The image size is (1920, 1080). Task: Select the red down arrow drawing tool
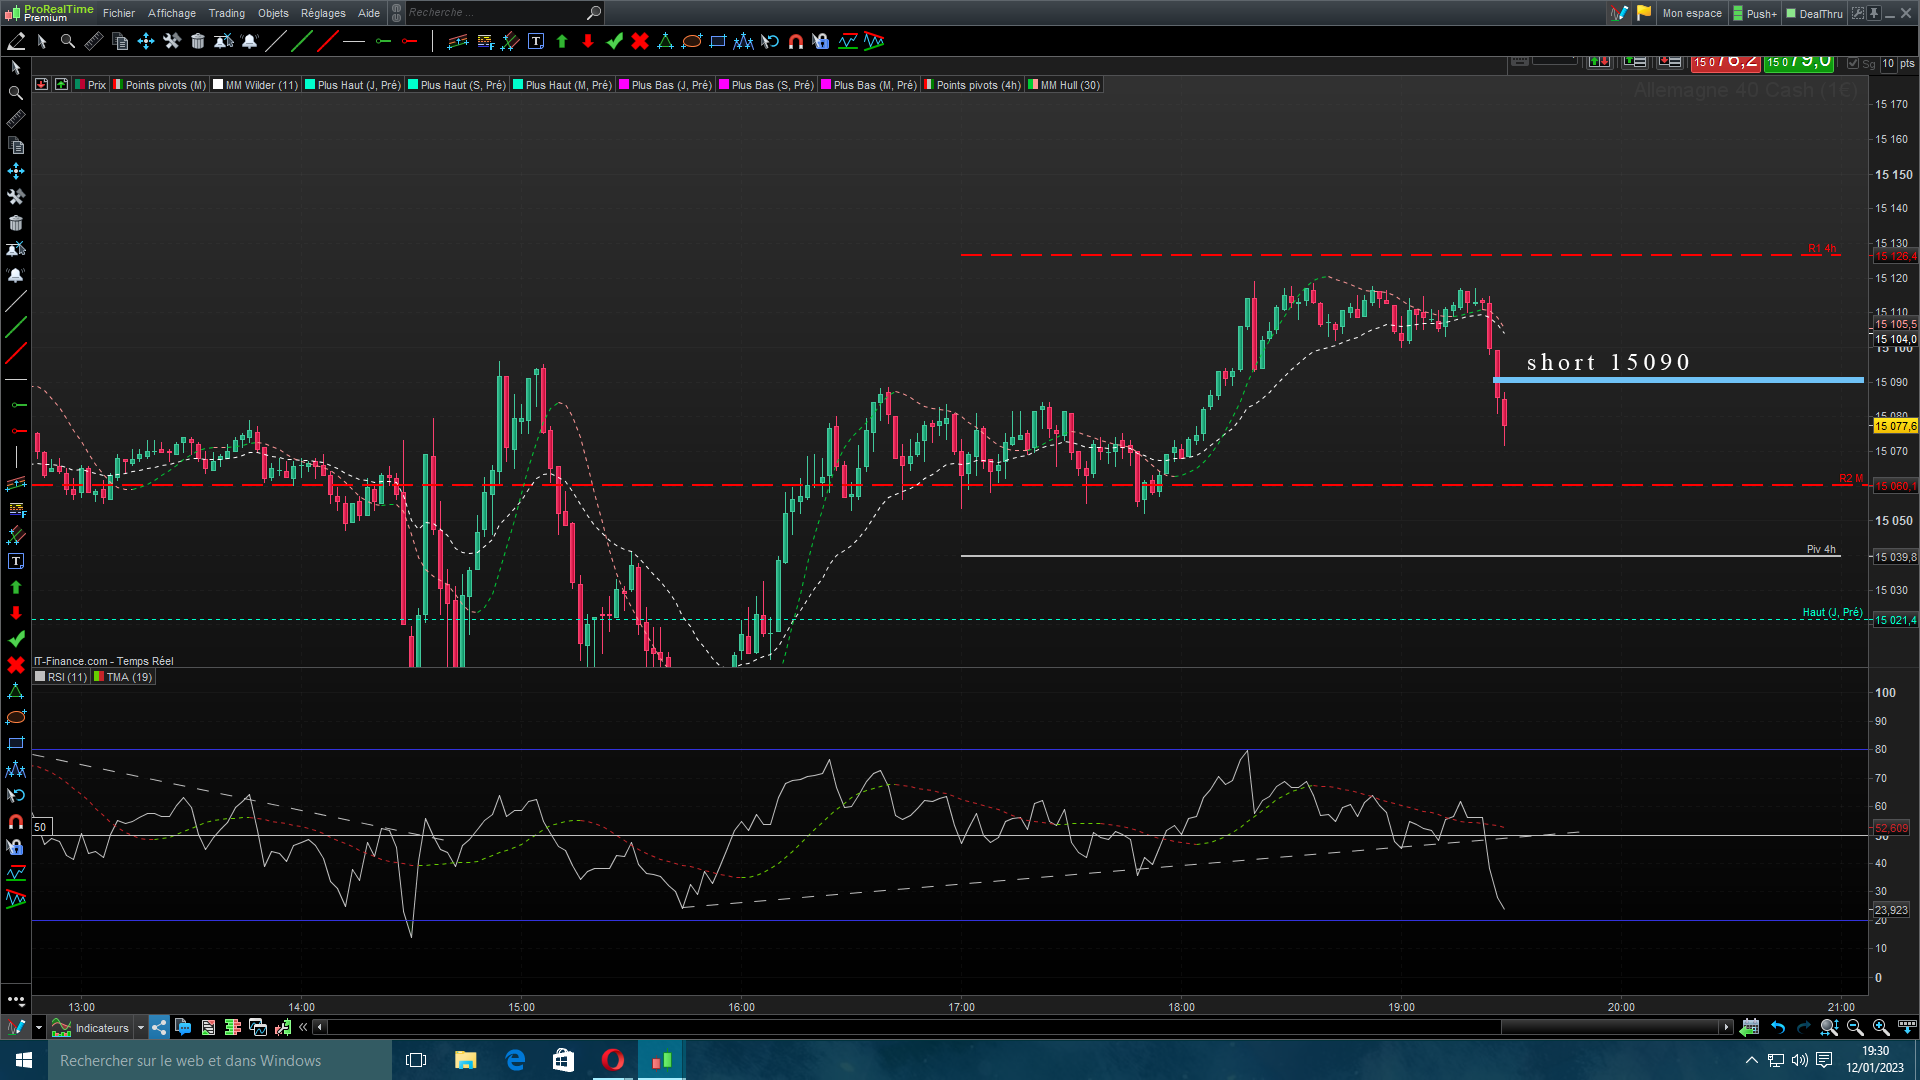(588, 42)
